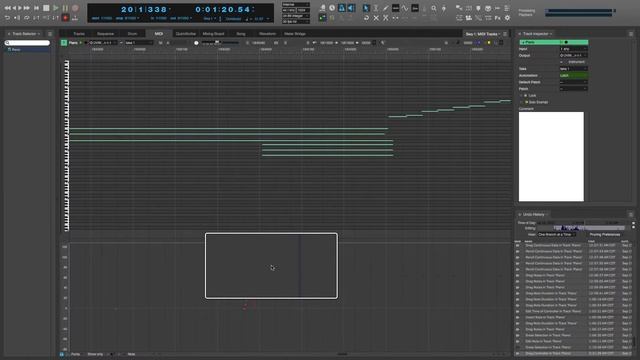This screenshot has width=640, height=360.
Task: Click the Markers shortcut icon
Action: coord(478,8)
